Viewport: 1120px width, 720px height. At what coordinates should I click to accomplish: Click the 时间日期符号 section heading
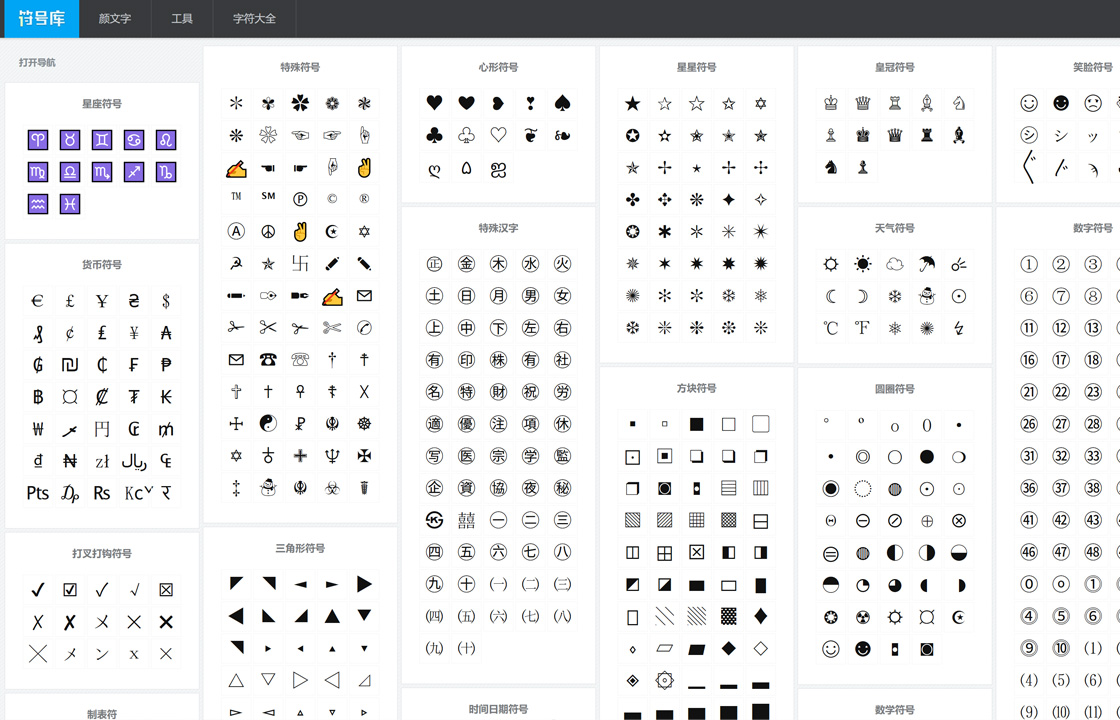[x=499, y=709]
